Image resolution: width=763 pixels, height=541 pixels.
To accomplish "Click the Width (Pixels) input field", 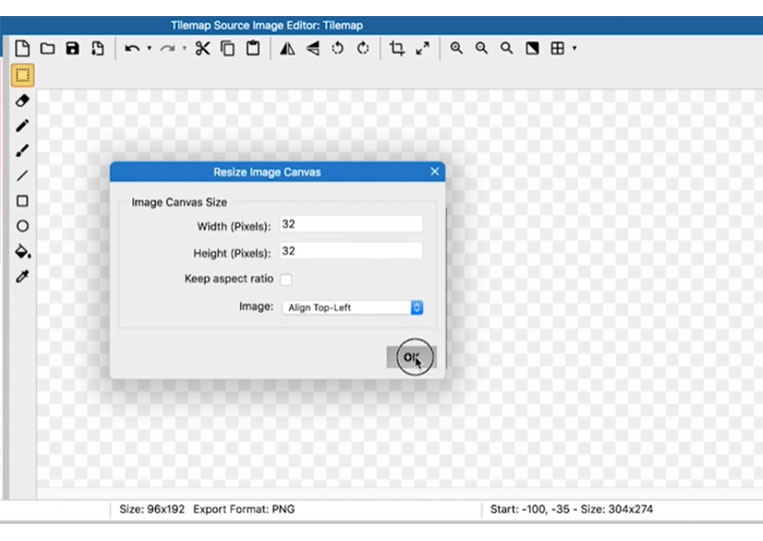I will click(x=351, y=224).
